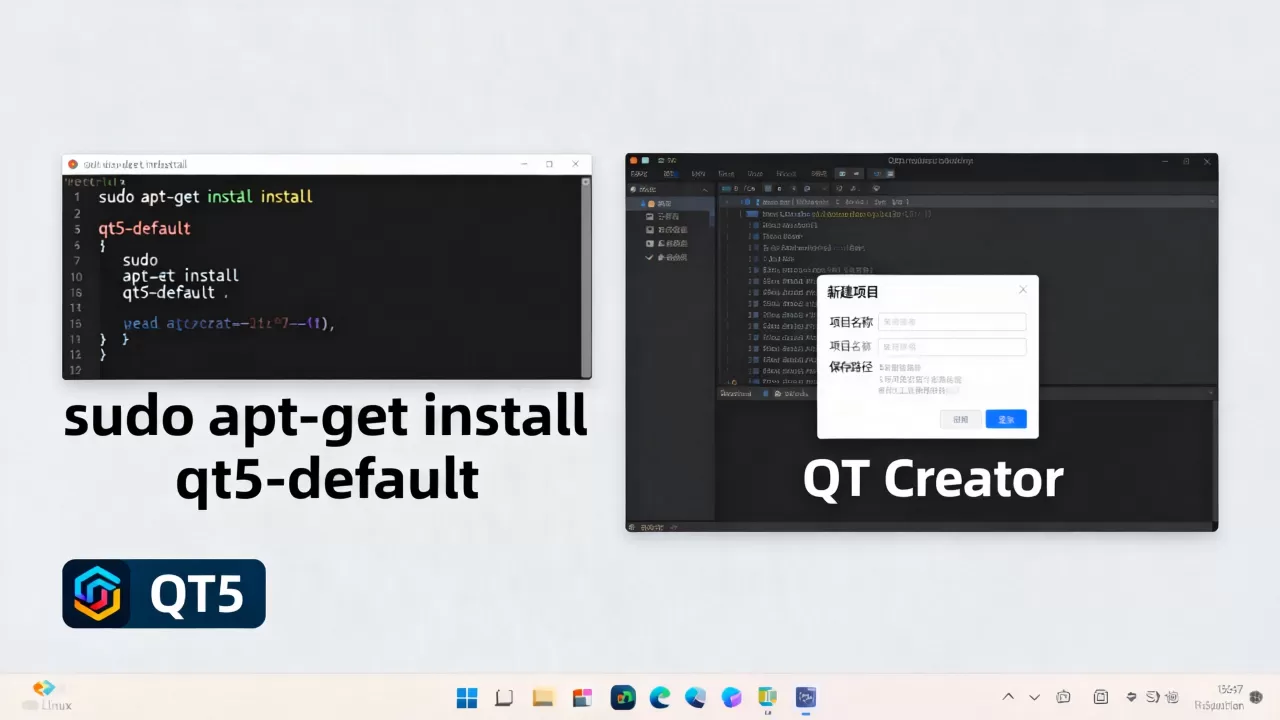The width and height of the screenshot is (1280, 720).
Task: Click the 'qt5-default' red text line in terminal
Action: pyautogui.click(x=144, y=228)
